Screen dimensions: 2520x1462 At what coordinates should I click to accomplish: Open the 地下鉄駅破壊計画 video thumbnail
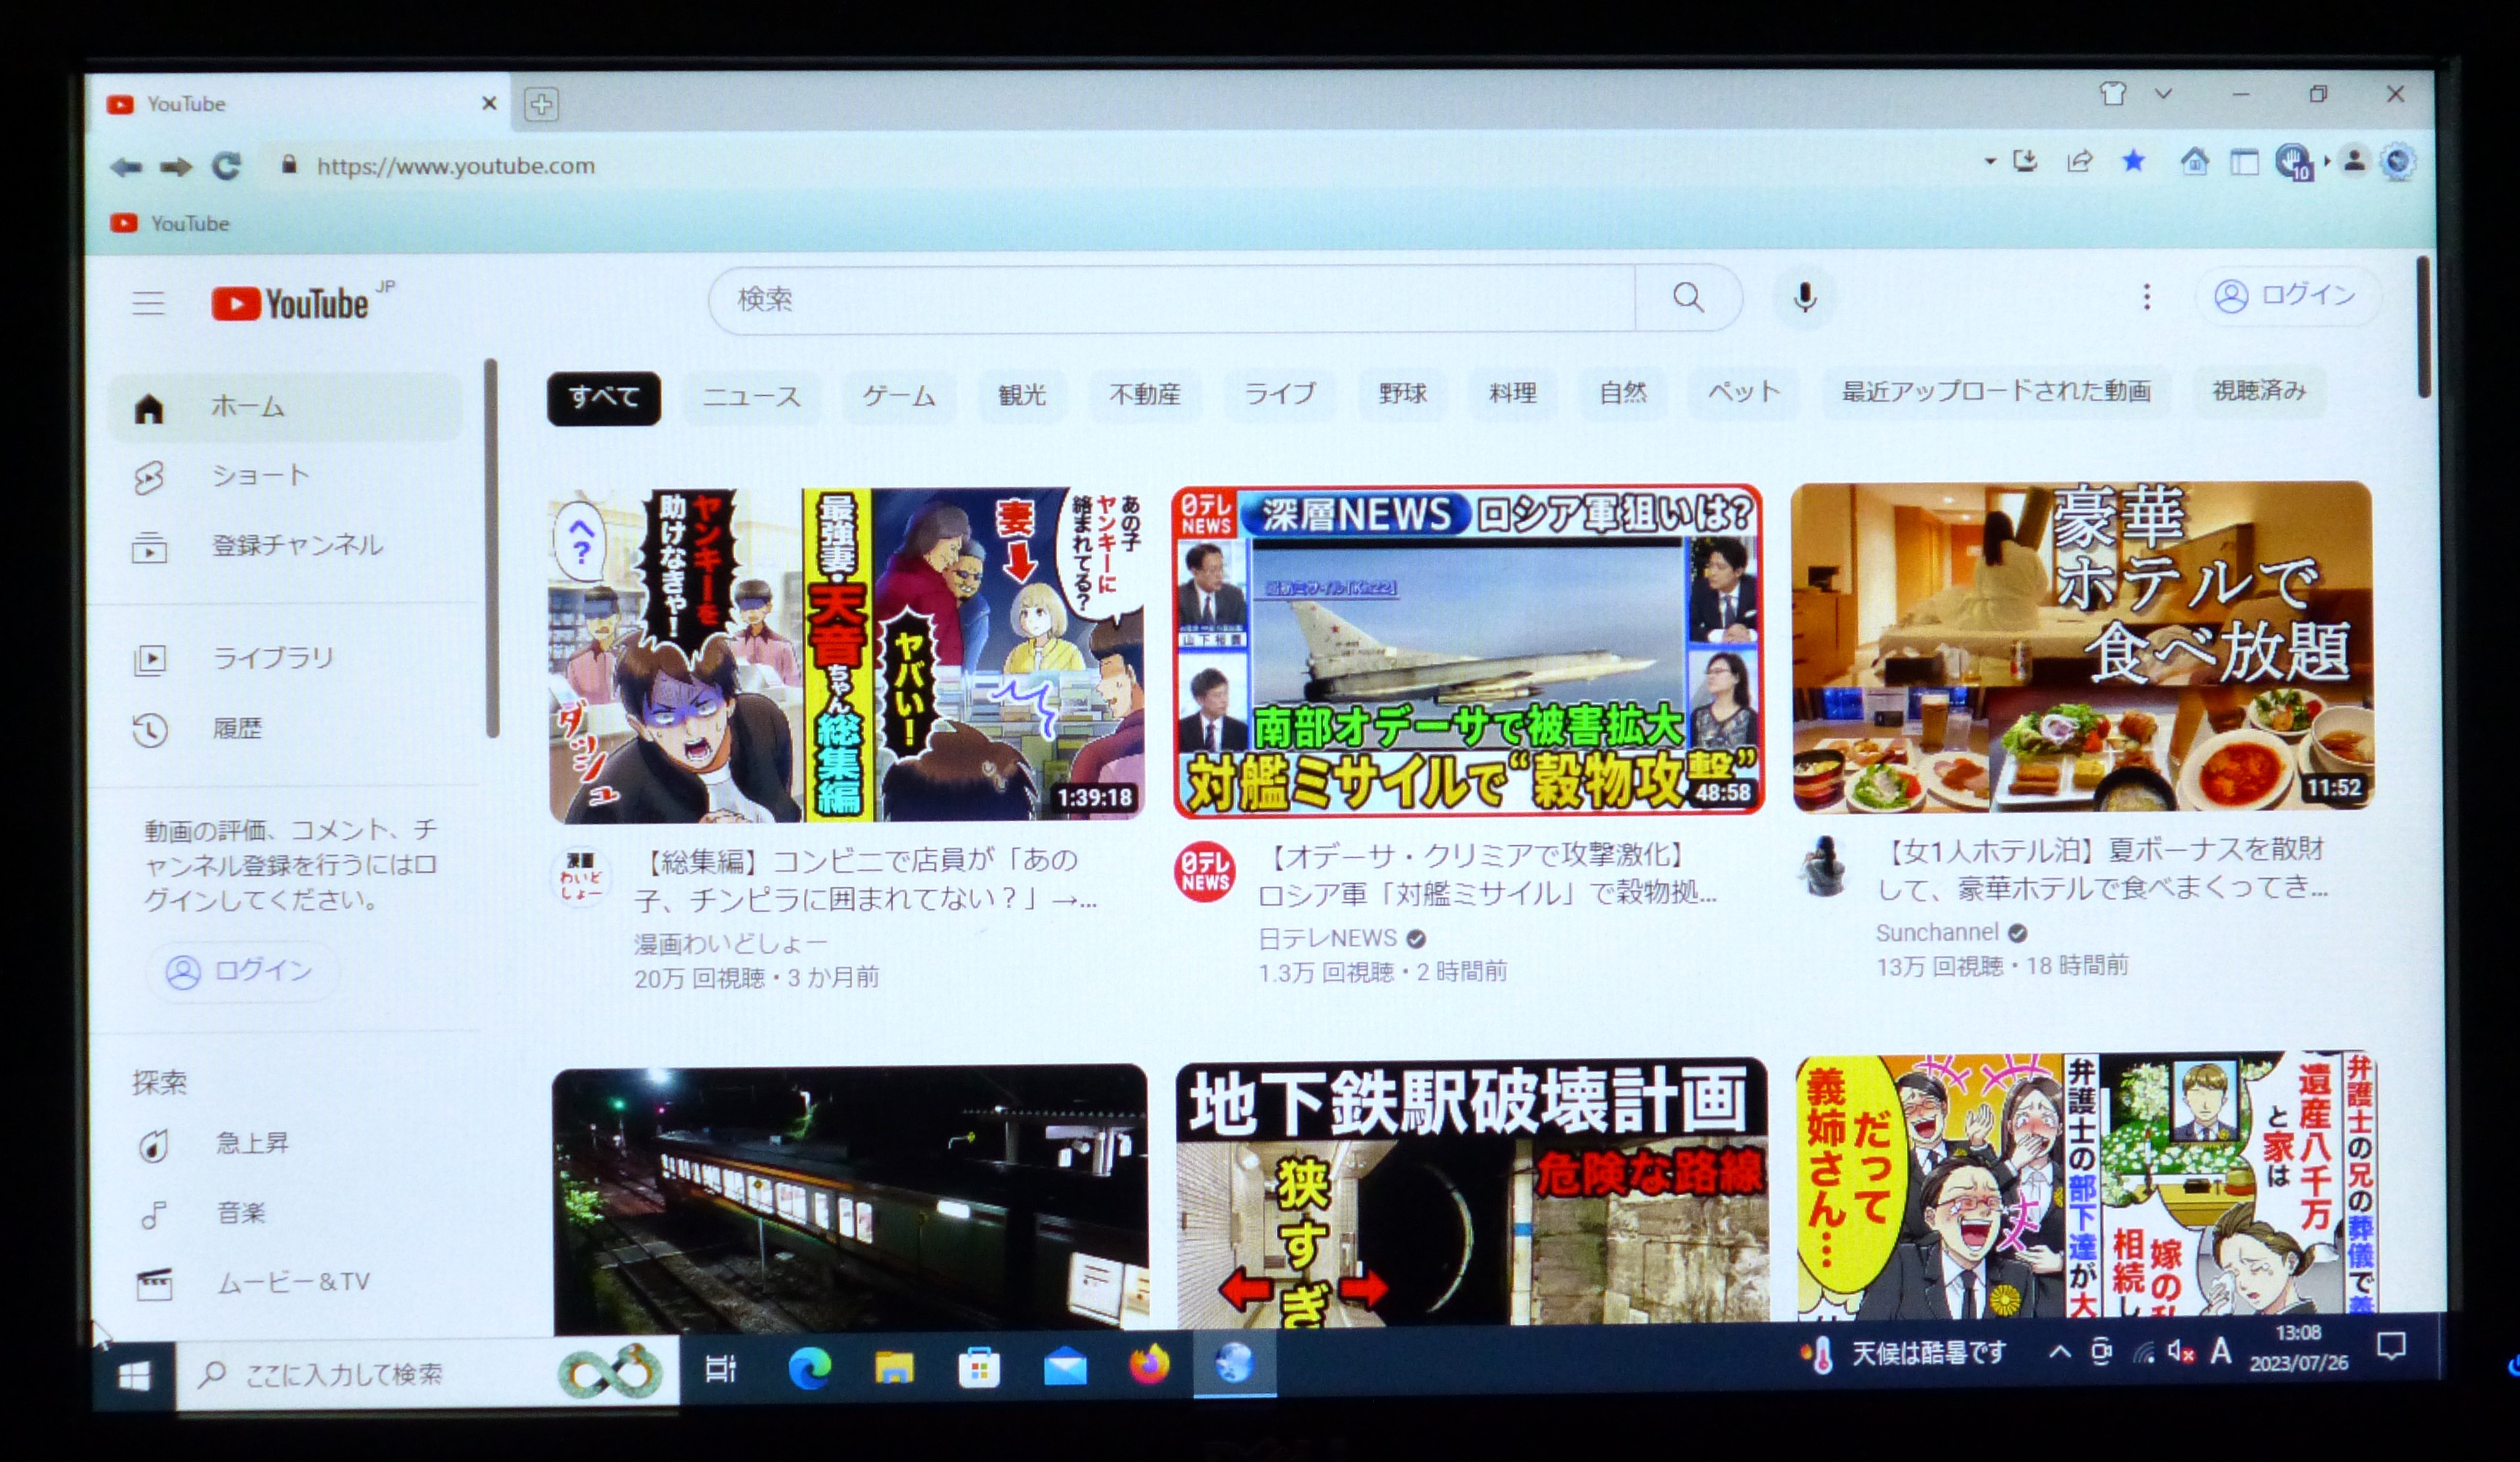[1471, 1194]
